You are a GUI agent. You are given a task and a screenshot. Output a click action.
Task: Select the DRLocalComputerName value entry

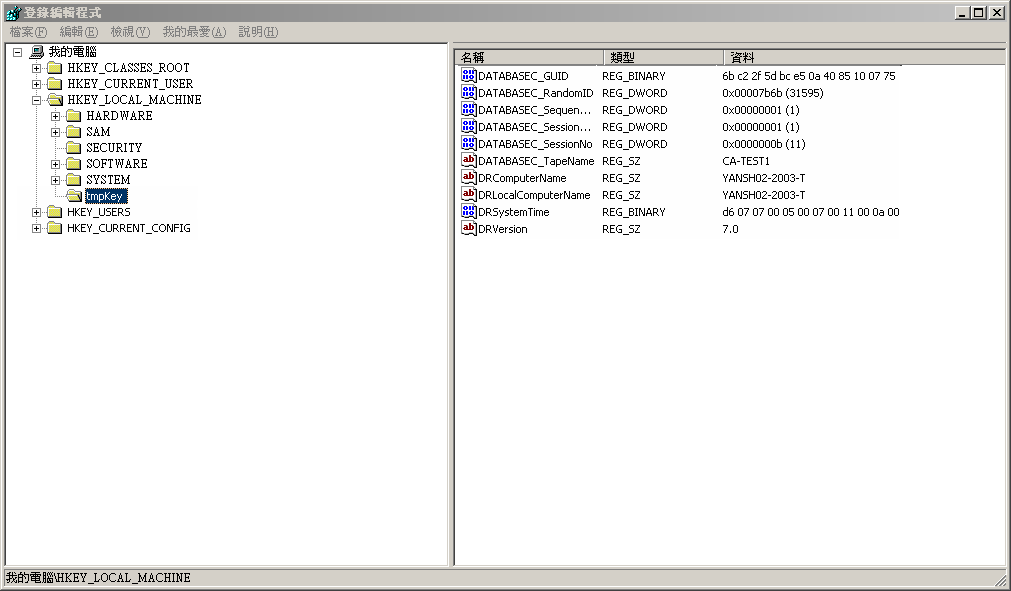tap(534, 195)
